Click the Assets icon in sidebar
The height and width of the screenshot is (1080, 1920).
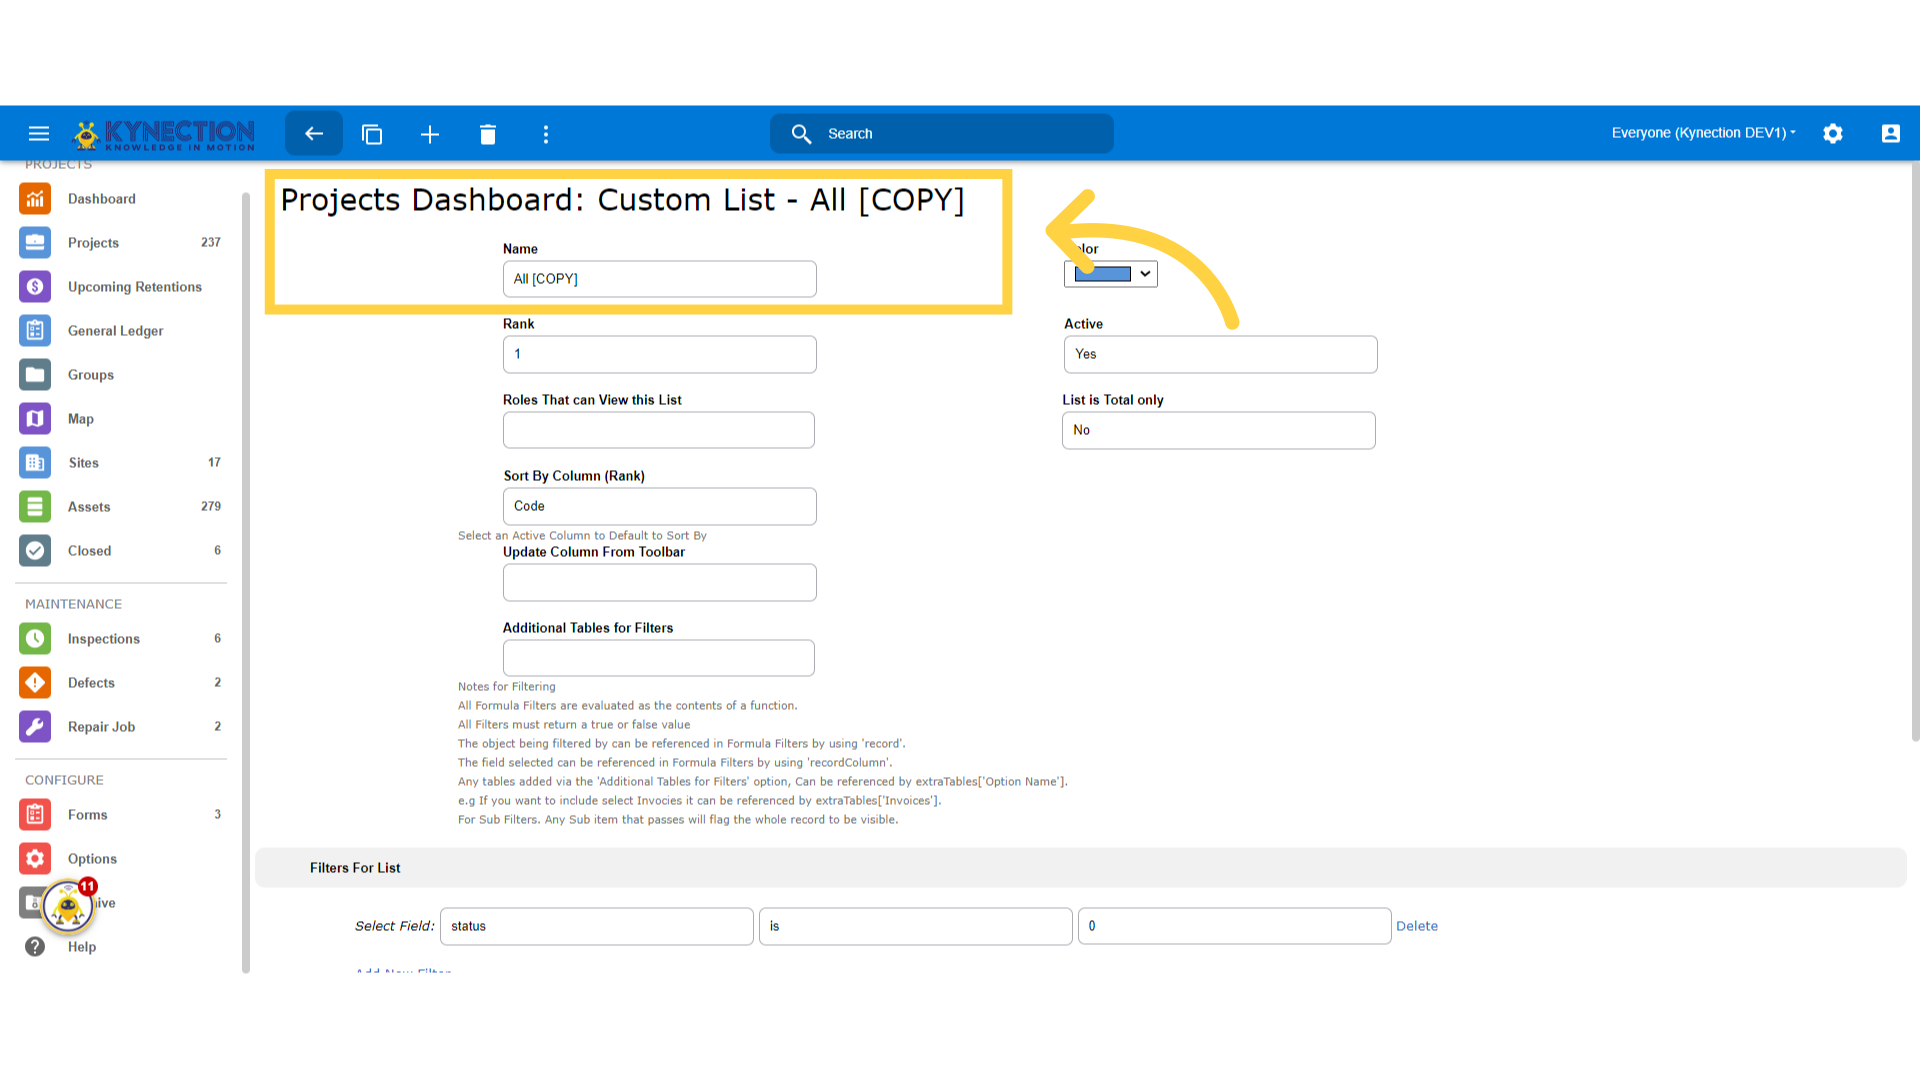35,507
